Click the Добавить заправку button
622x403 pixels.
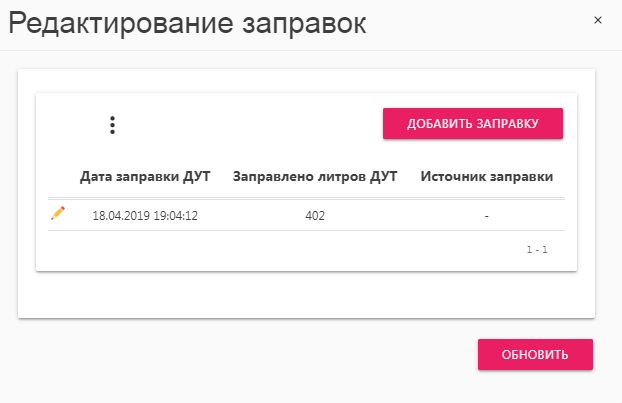(472, 123)
